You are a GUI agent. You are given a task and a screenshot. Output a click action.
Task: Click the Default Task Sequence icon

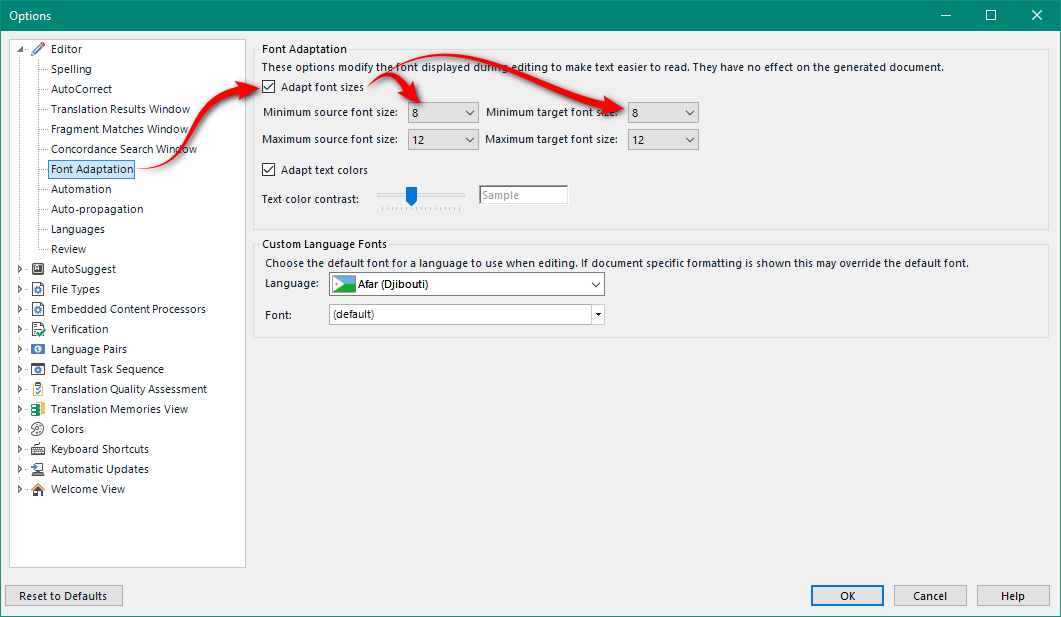38,369
